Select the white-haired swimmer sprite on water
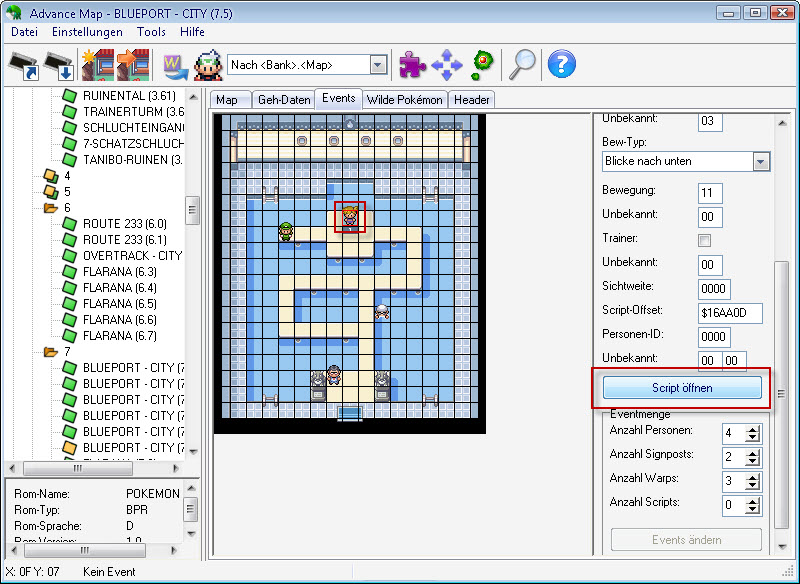 [382, 311]
